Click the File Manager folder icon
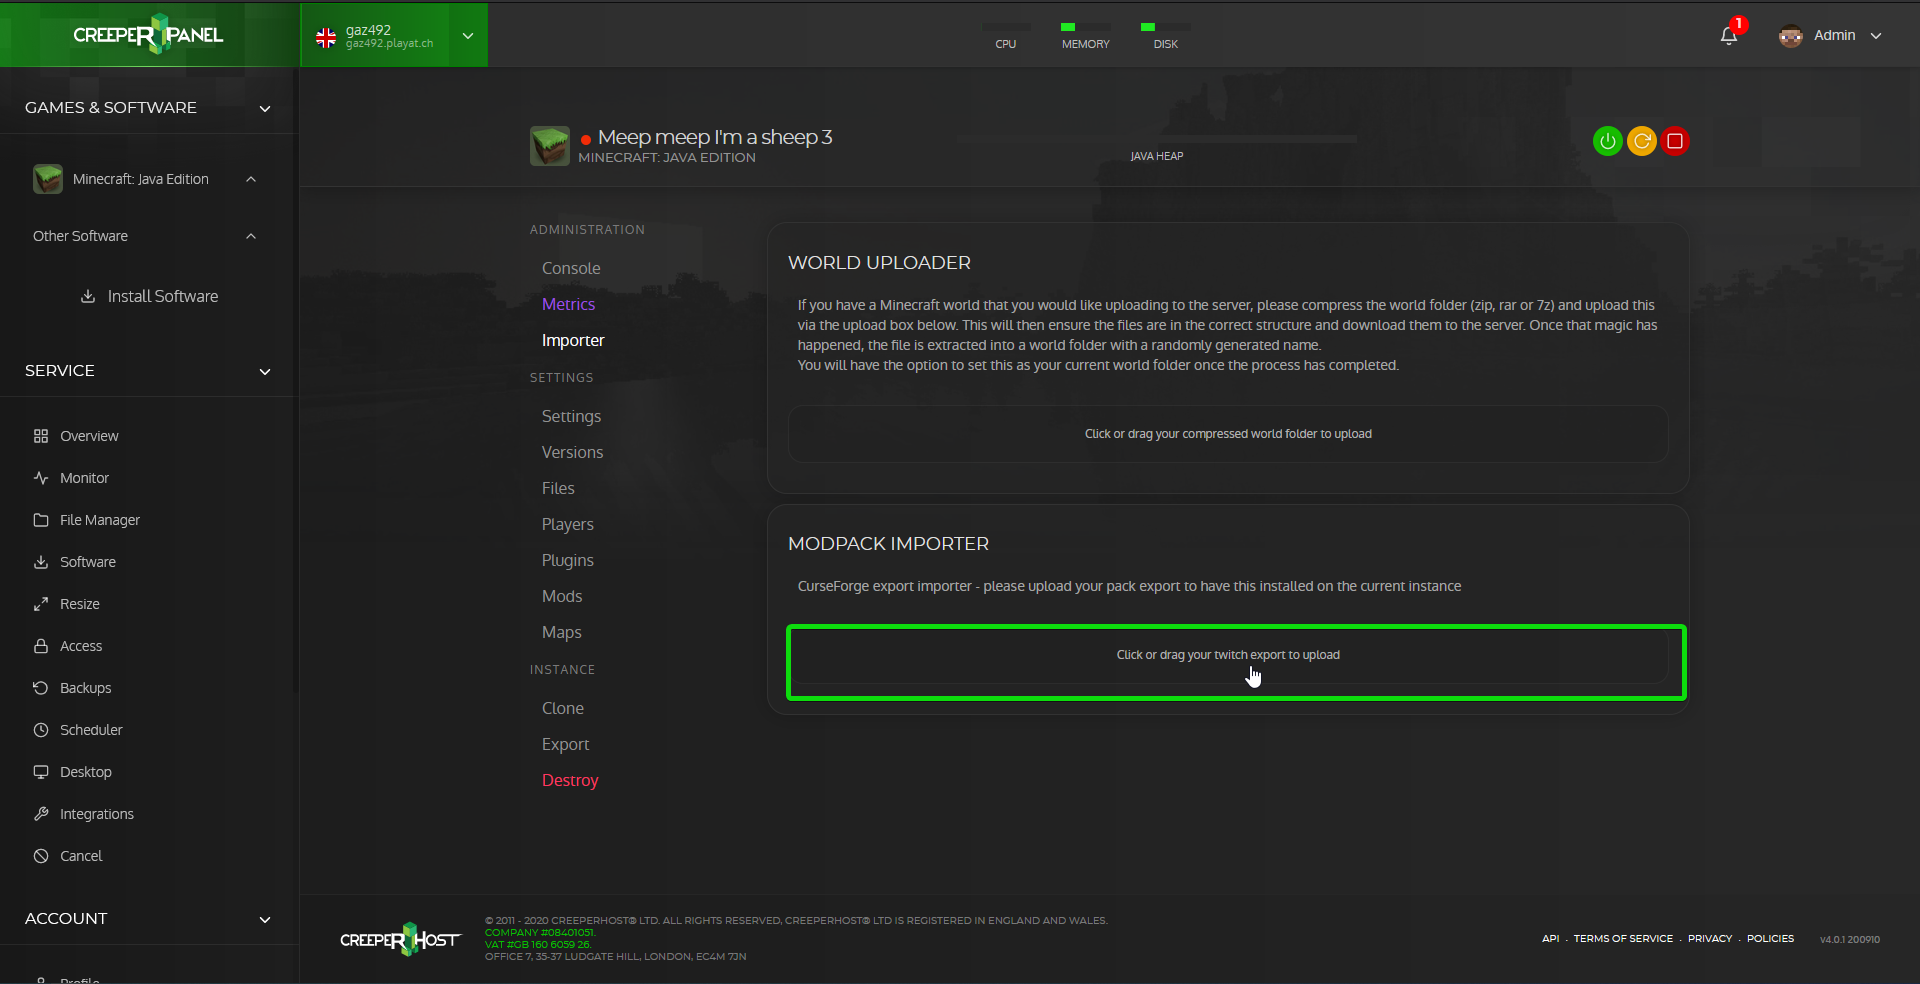 pos(41,520)
